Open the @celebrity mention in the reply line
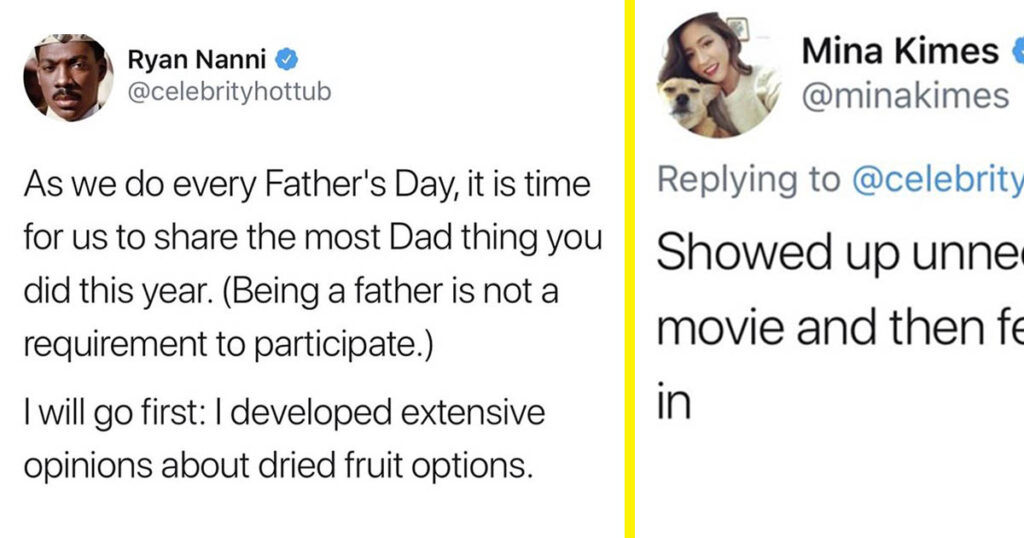The width and height of the screenshot is (1024, 538). [x=938, y=180]
